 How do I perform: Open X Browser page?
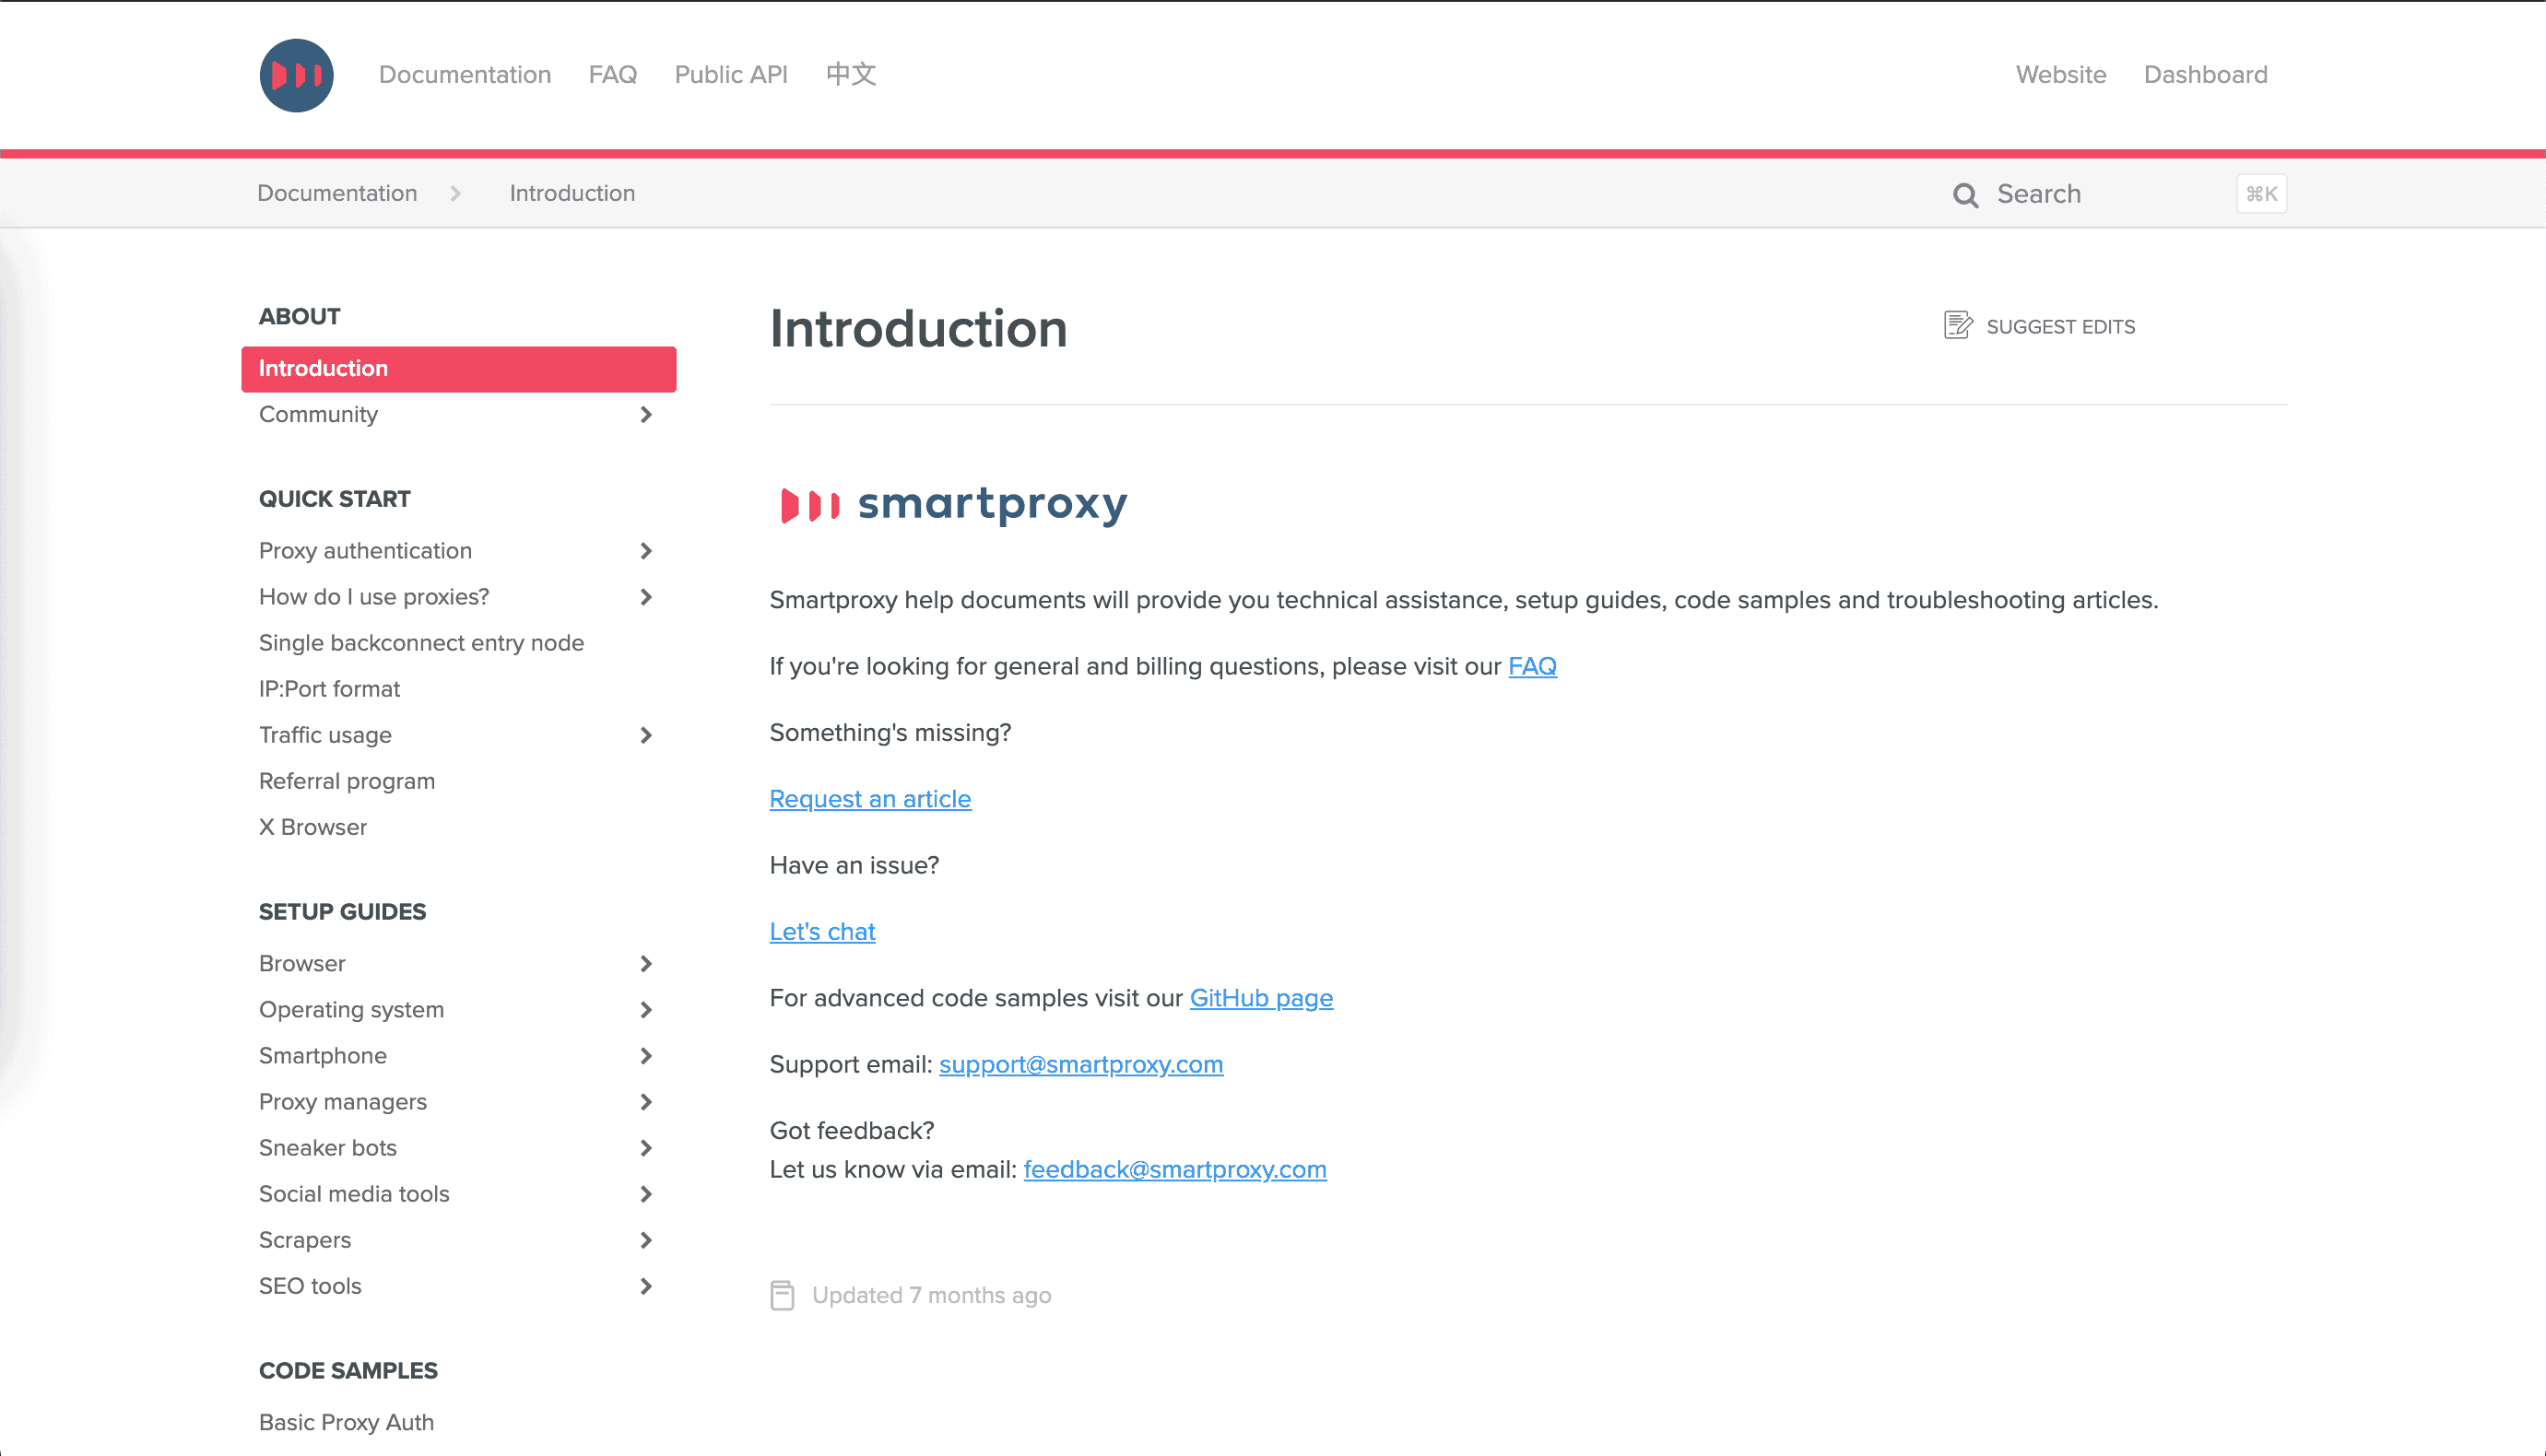(313, 827)
